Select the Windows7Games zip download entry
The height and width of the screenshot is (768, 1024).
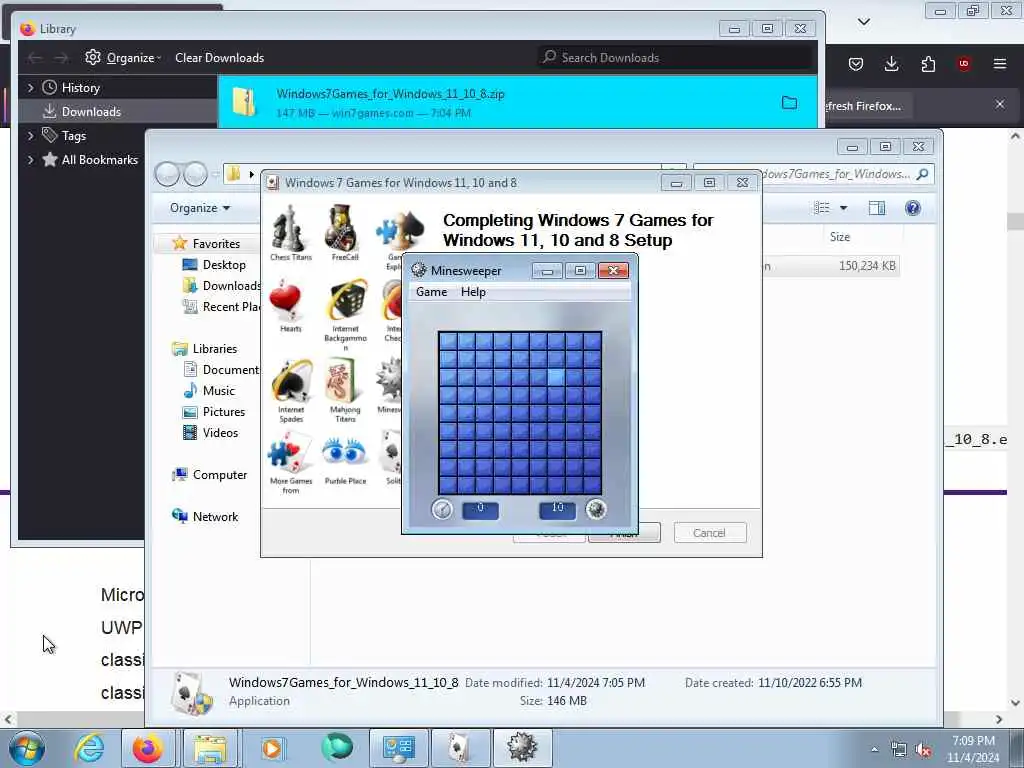tap(517, 103)
